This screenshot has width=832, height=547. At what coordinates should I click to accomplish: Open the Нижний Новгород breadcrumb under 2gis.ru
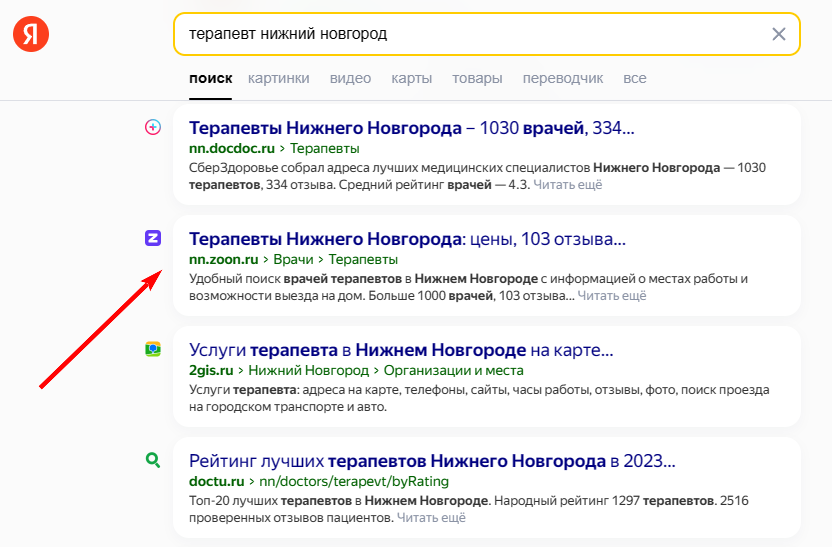308,370
